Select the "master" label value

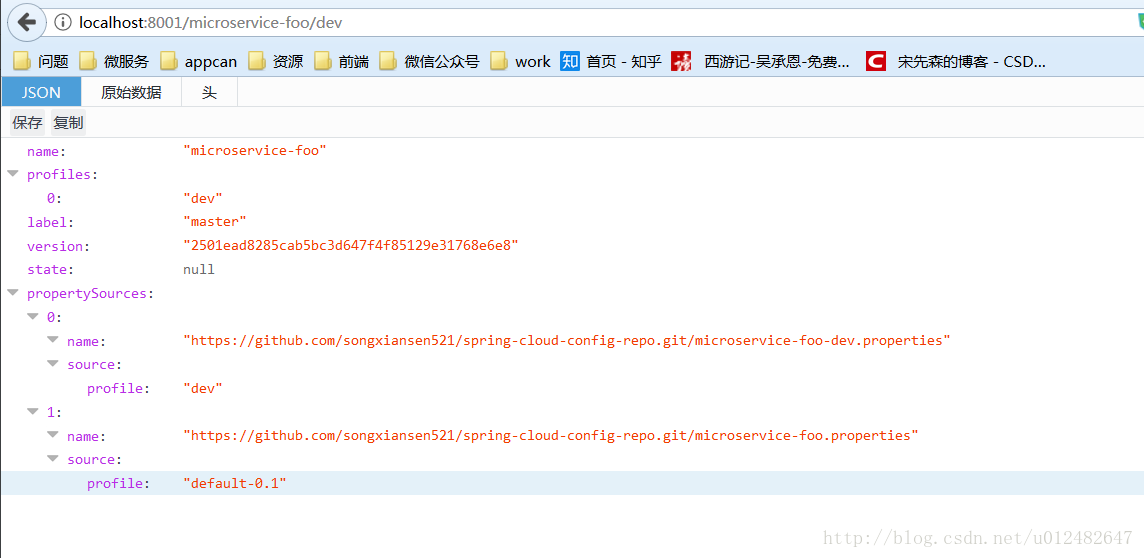[215, 222]
